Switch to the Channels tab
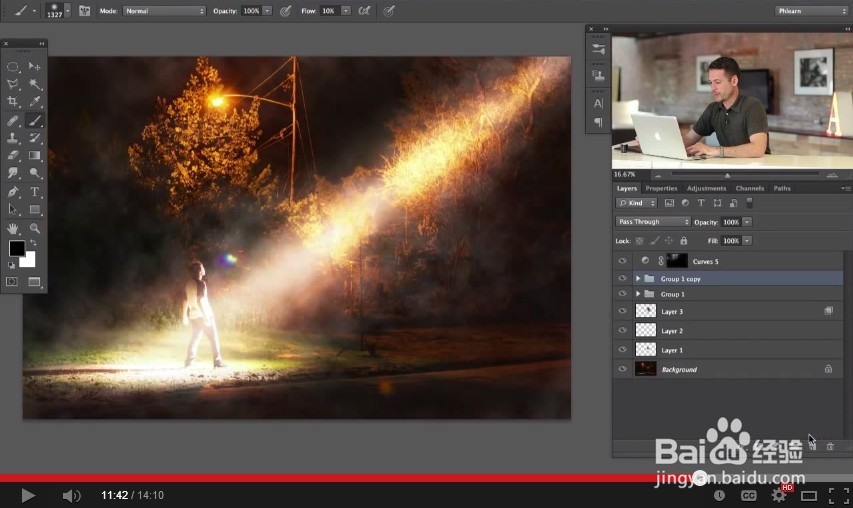The width and height of the screenshot is (853, 508). 750,188
